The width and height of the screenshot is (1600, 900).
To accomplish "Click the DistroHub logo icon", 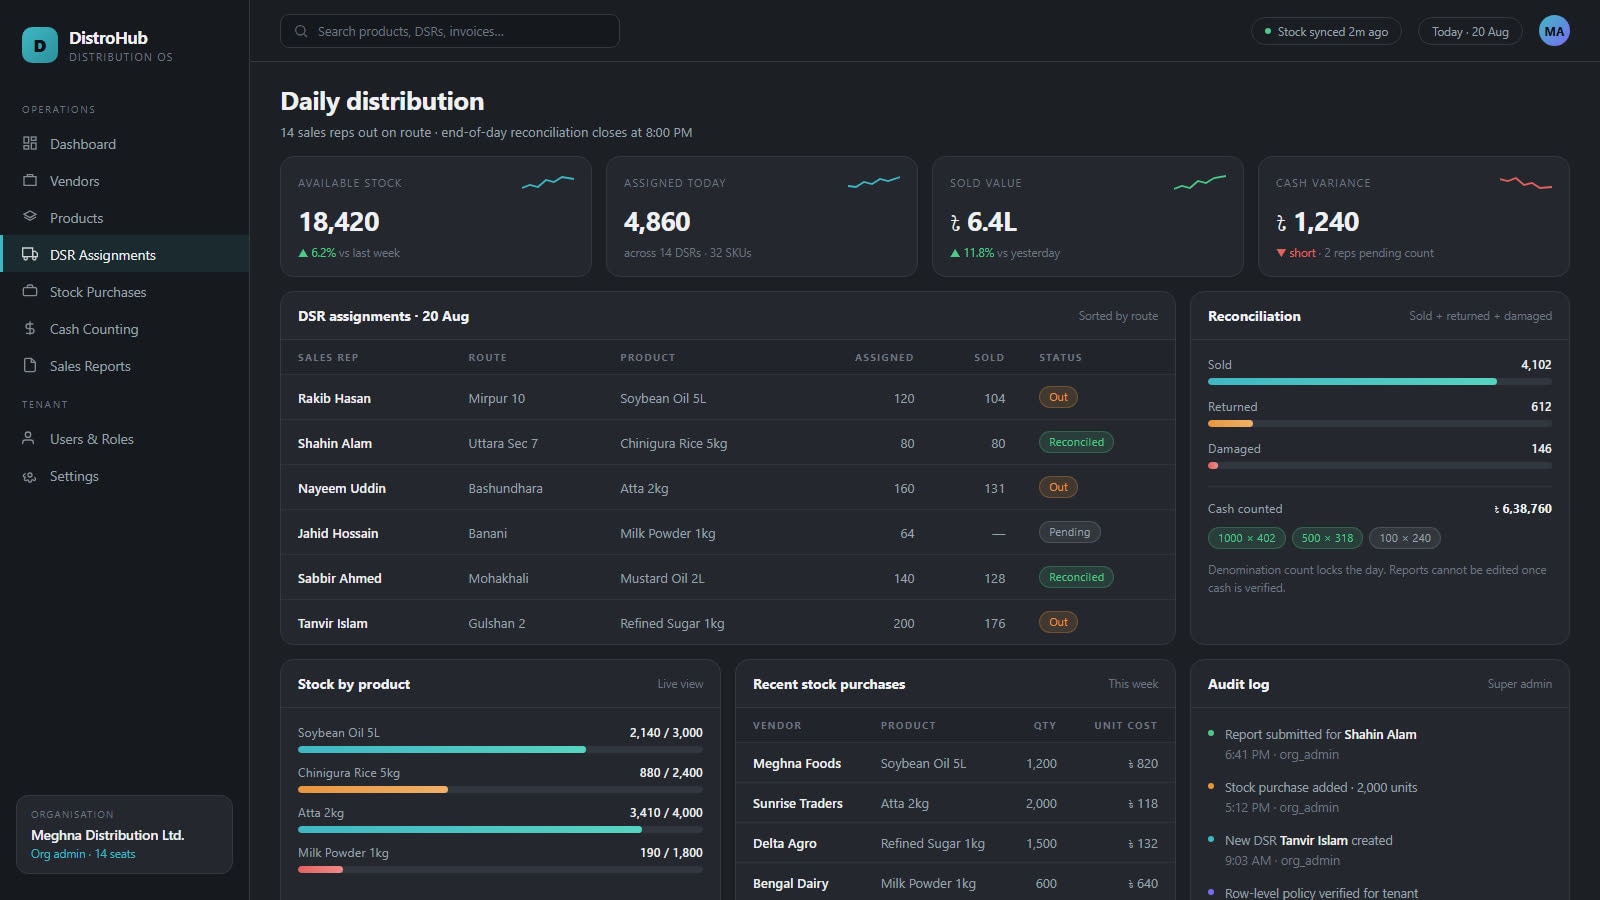I will [x=40, y=46].
